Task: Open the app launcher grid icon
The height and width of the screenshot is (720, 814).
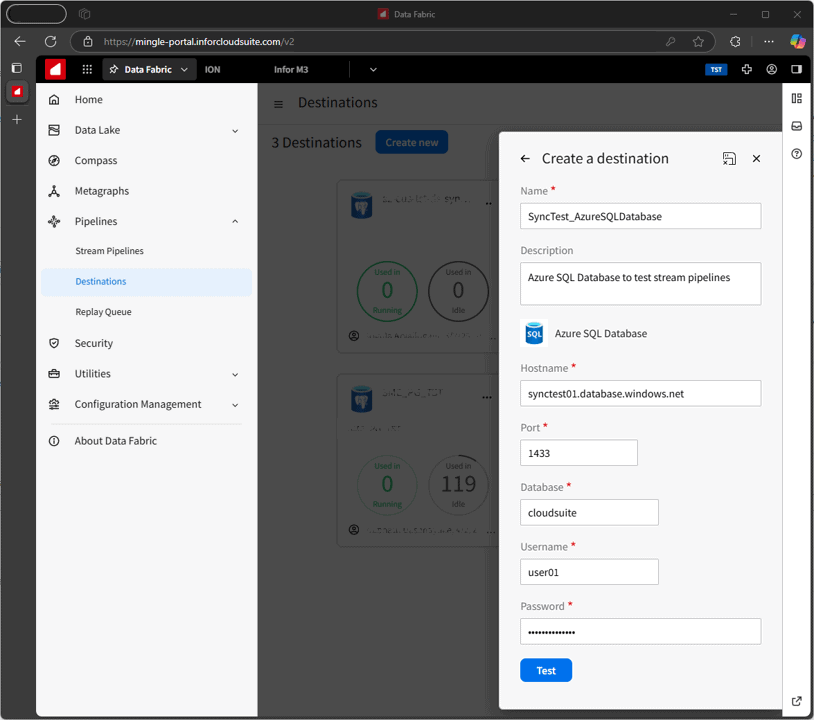Action: tap(87, 69)
